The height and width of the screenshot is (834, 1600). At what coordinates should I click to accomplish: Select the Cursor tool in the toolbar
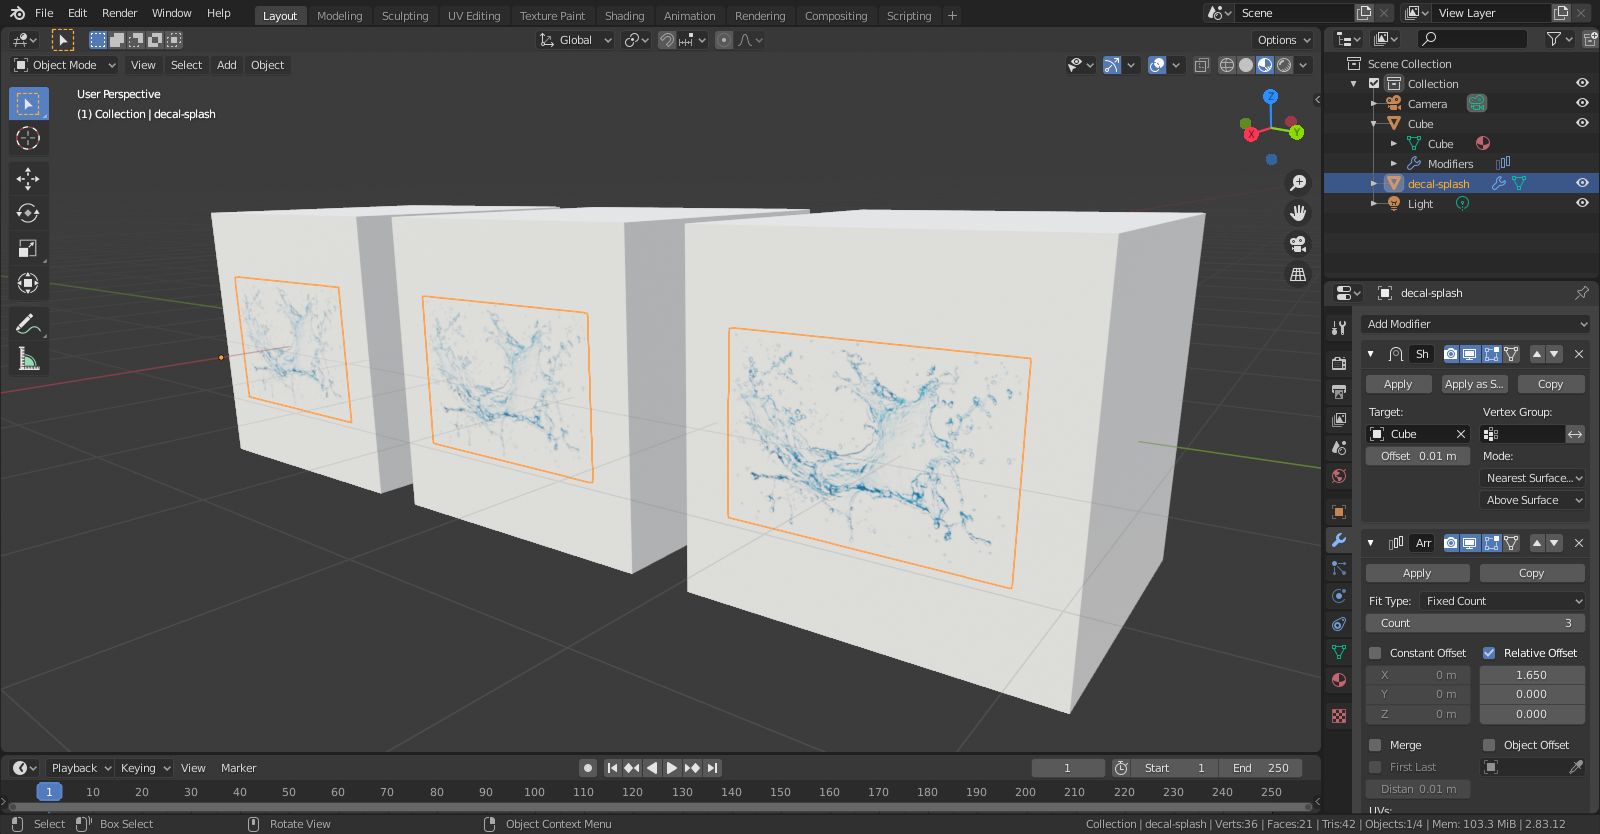[x=28, y=139]
